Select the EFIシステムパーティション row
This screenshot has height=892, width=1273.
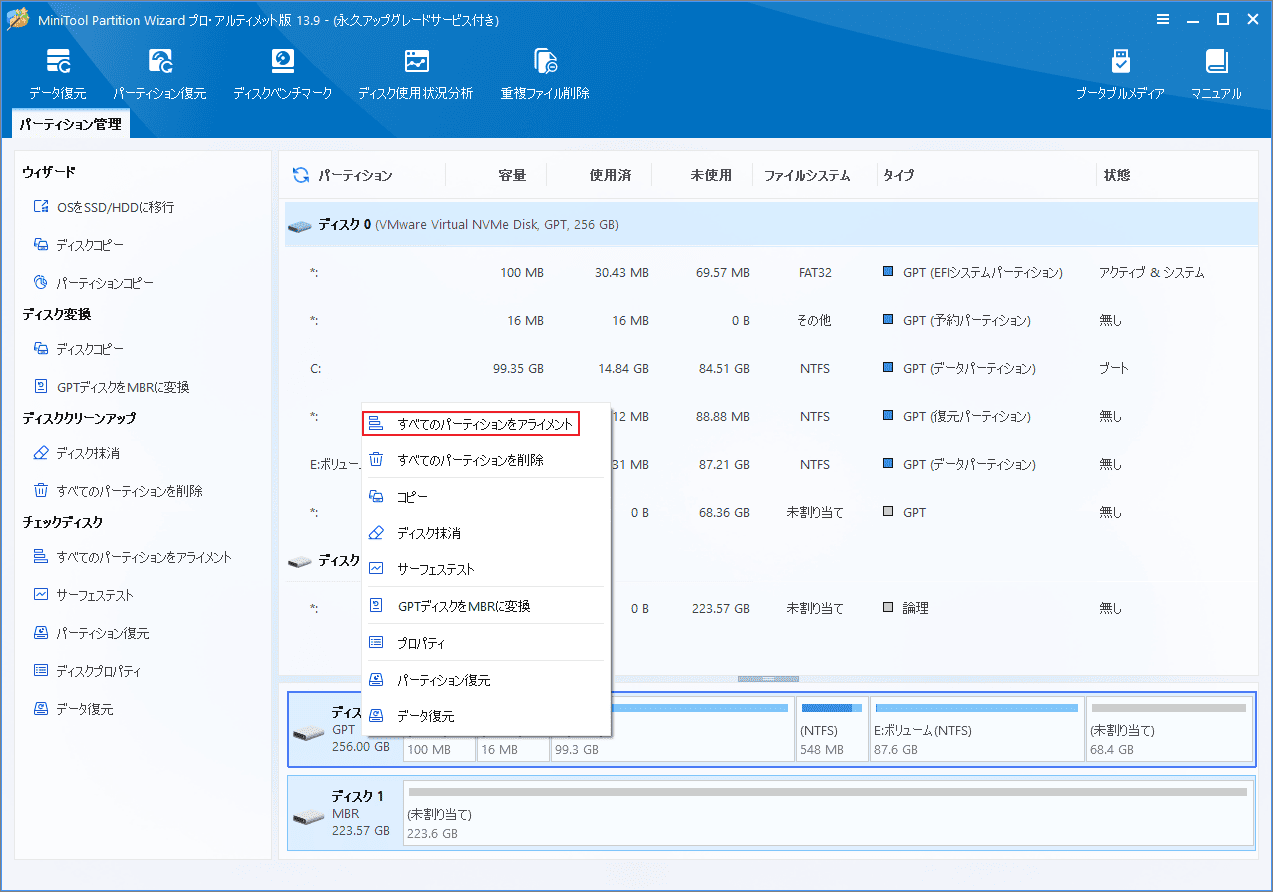coord(771,272)
